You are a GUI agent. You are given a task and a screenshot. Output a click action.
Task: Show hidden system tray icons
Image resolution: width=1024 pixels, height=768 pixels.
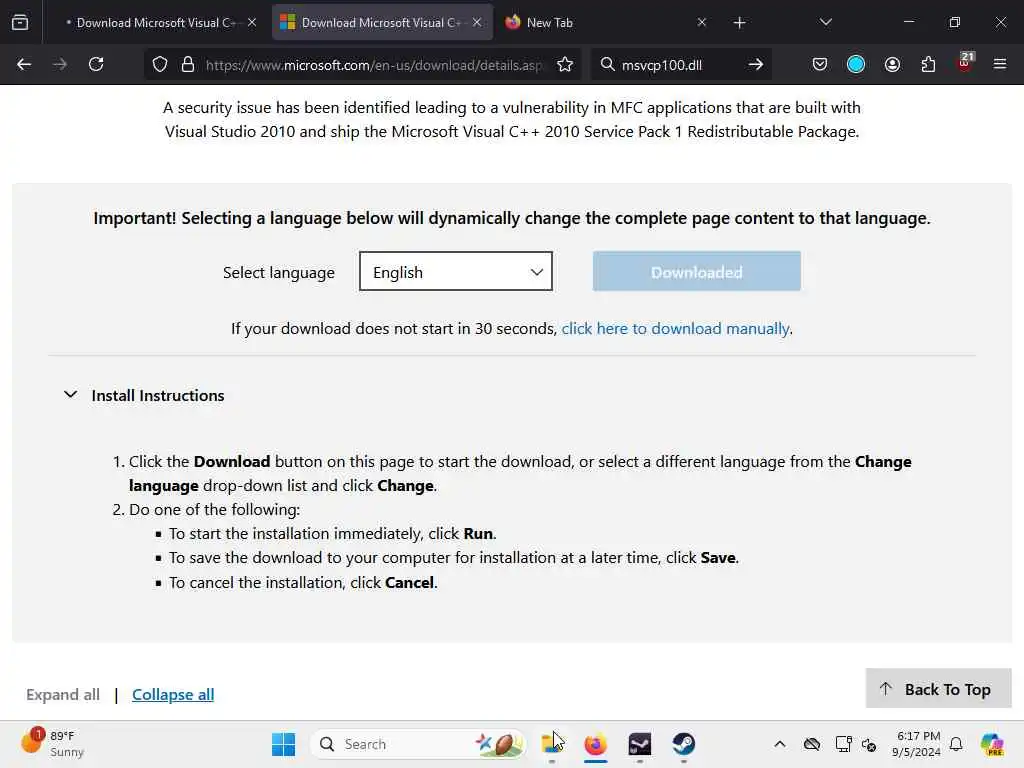(x=780, y=744)
